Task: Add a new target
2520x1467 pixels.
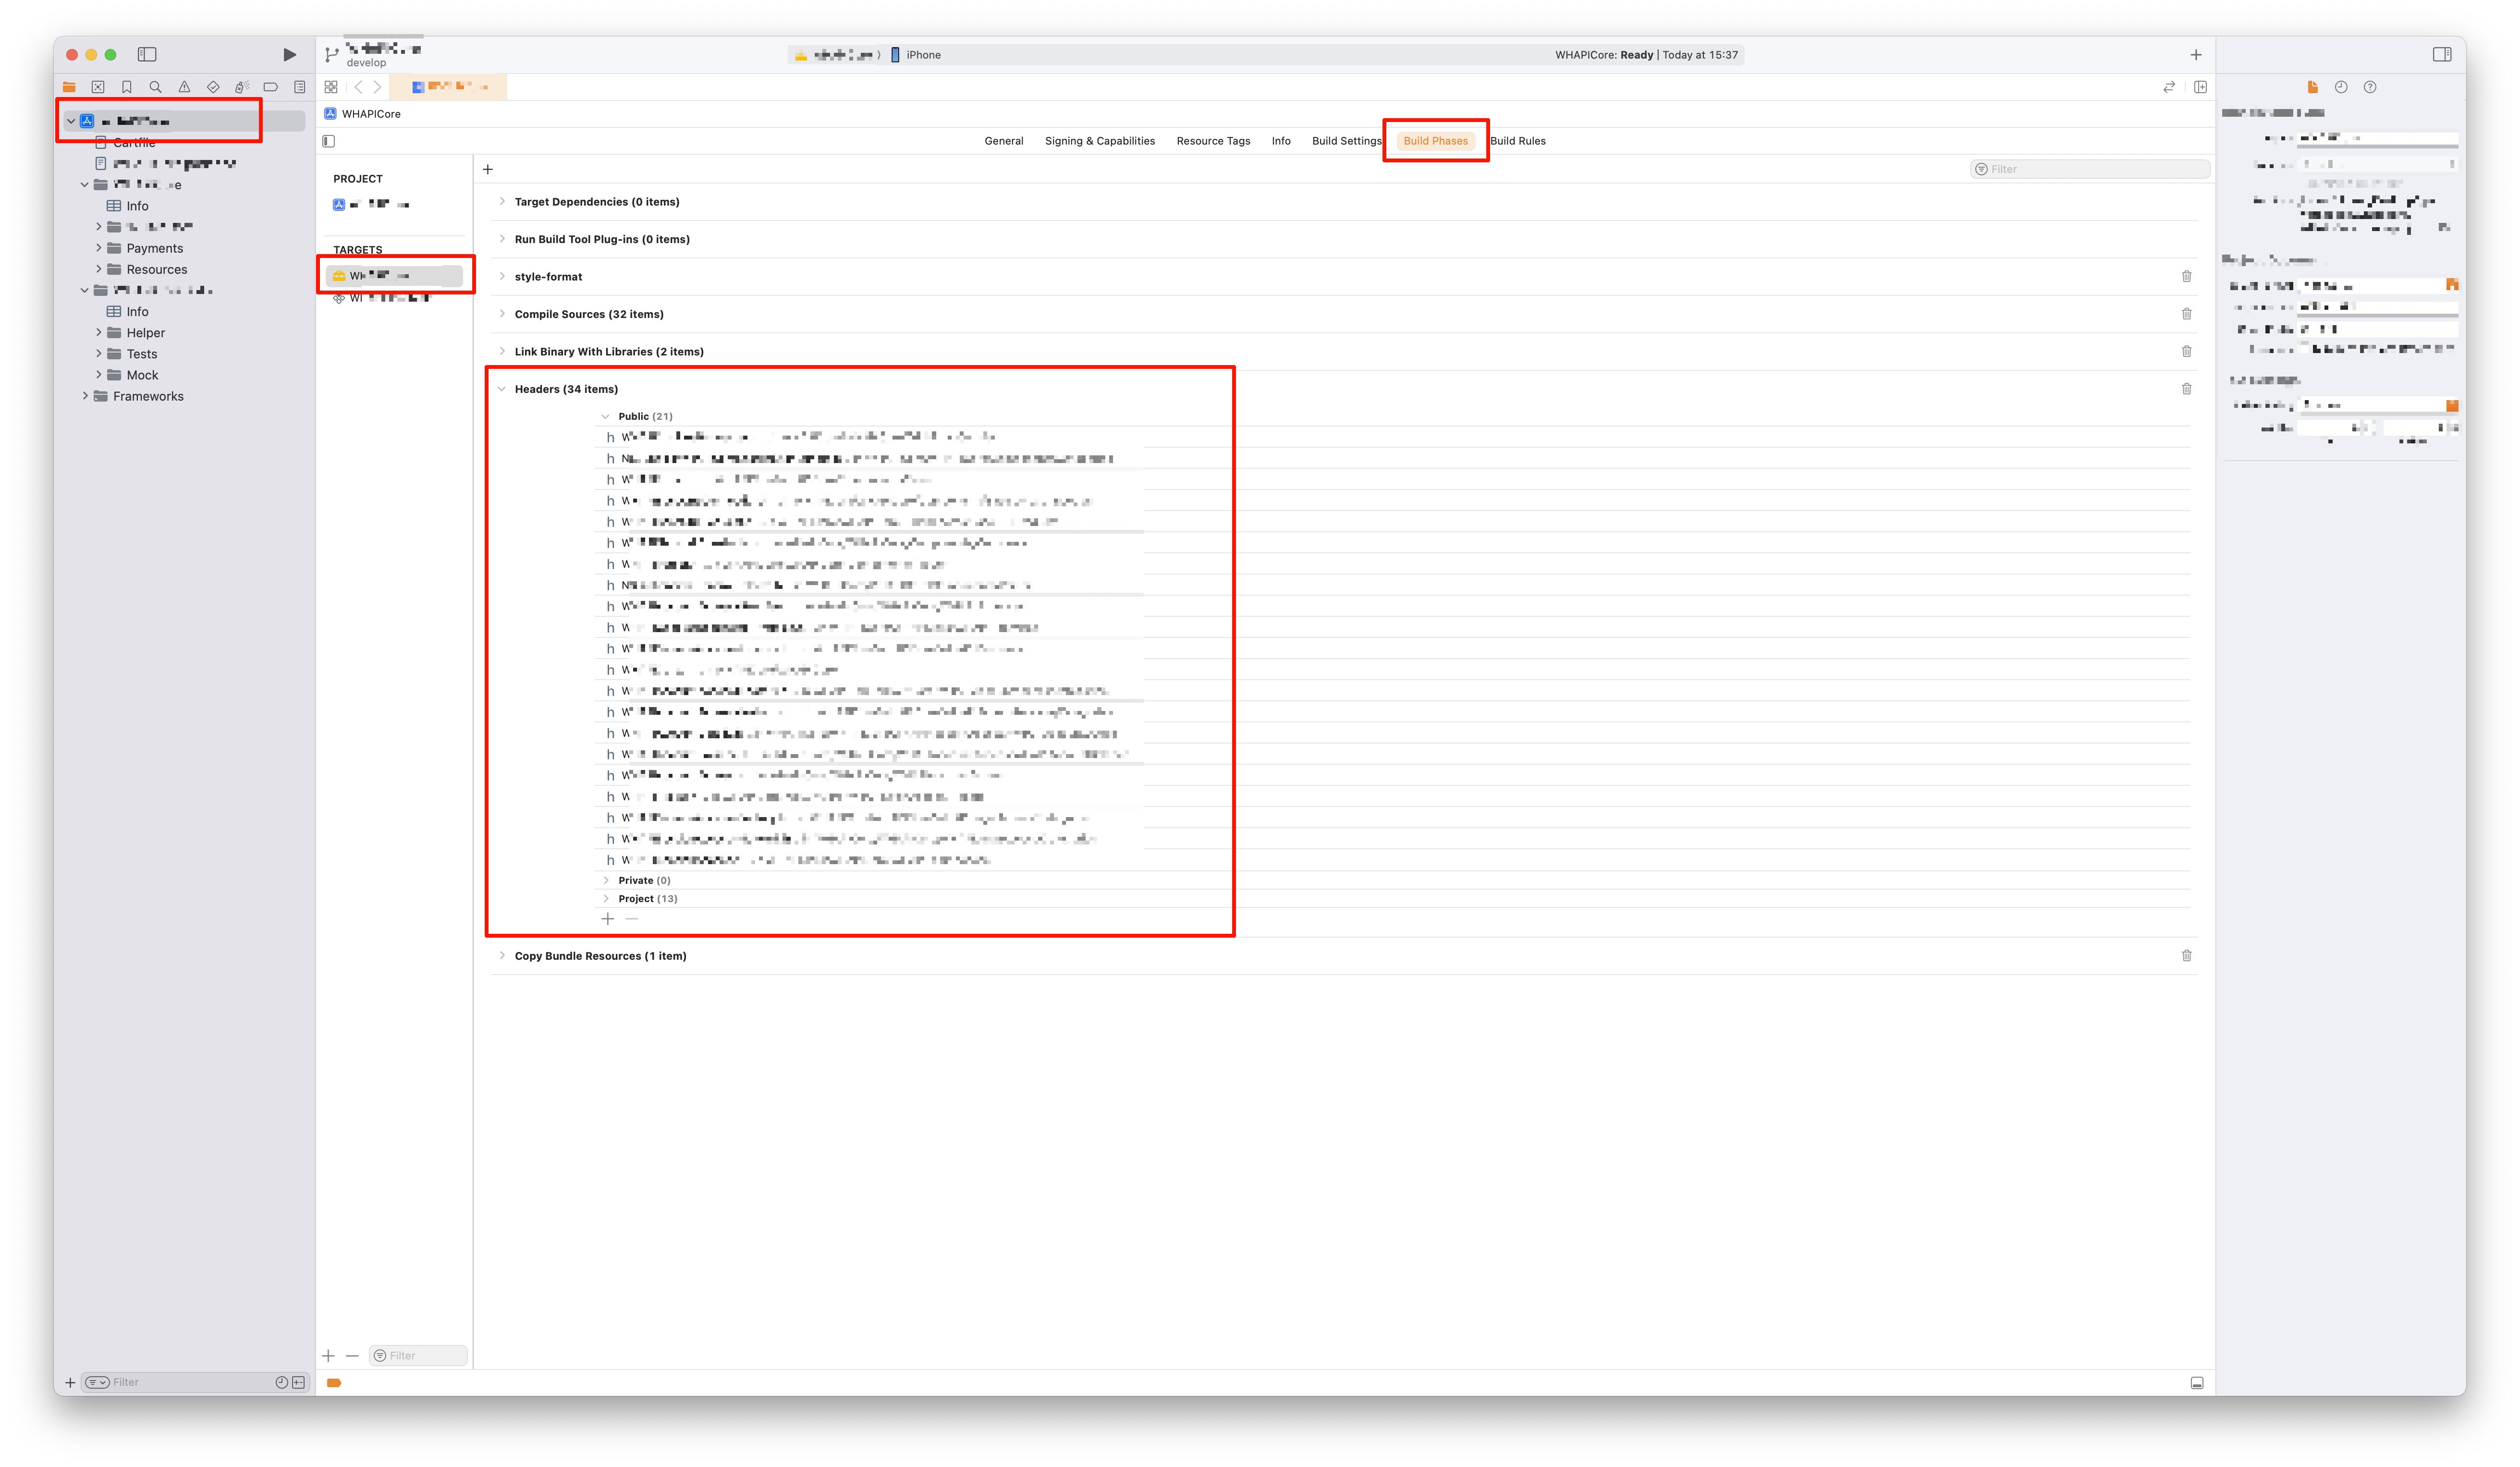Action: point(328,1355)
